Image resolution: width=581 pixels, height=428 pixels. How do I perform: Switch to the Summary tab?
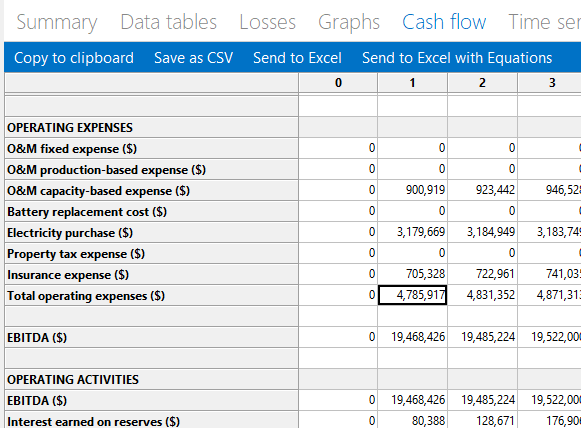click(x=57, y=22)
